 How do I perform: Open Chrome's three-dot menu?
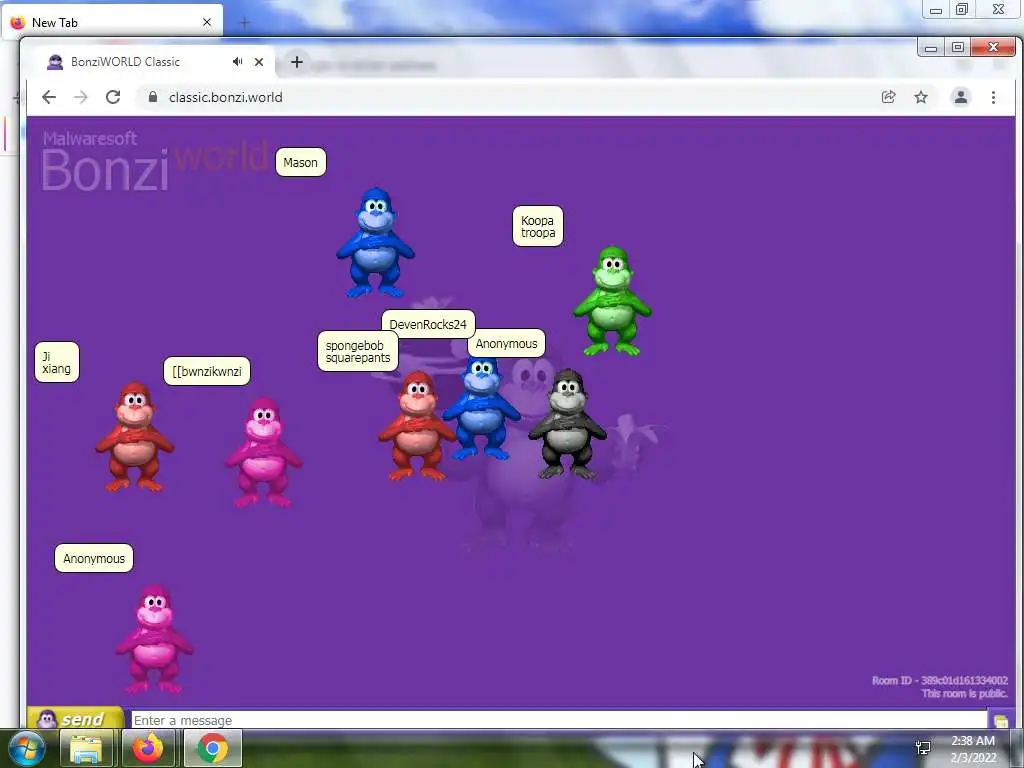993,97
